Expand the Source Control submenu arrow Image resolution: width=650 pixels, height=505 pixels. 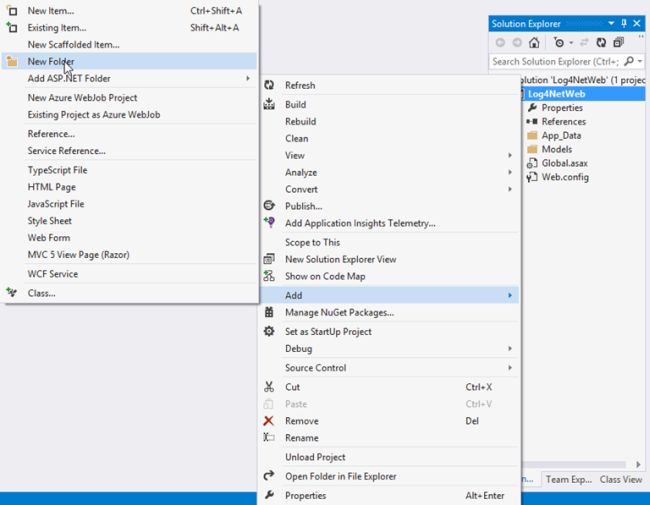point(510,368)
